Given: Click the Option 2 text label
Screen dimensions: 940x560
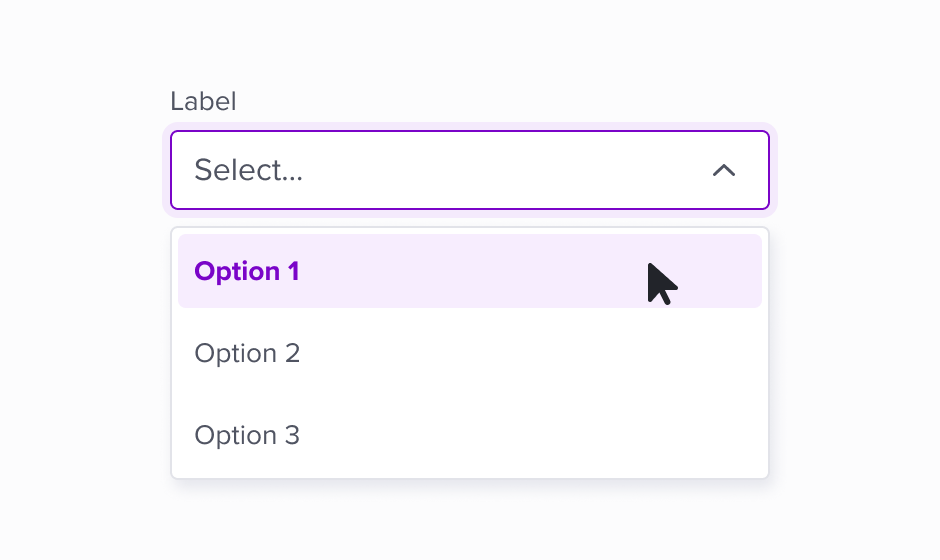Looking at the screenshot, I should 247,353.
